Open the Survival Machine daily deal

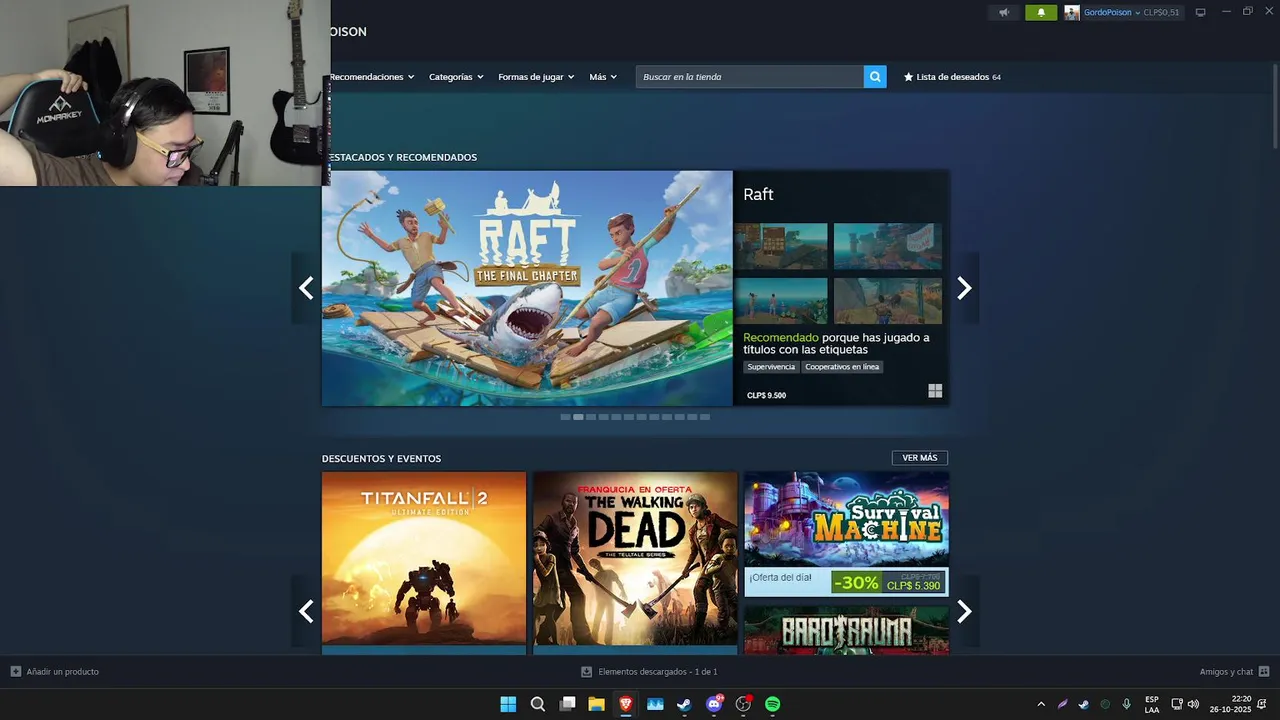846,534
